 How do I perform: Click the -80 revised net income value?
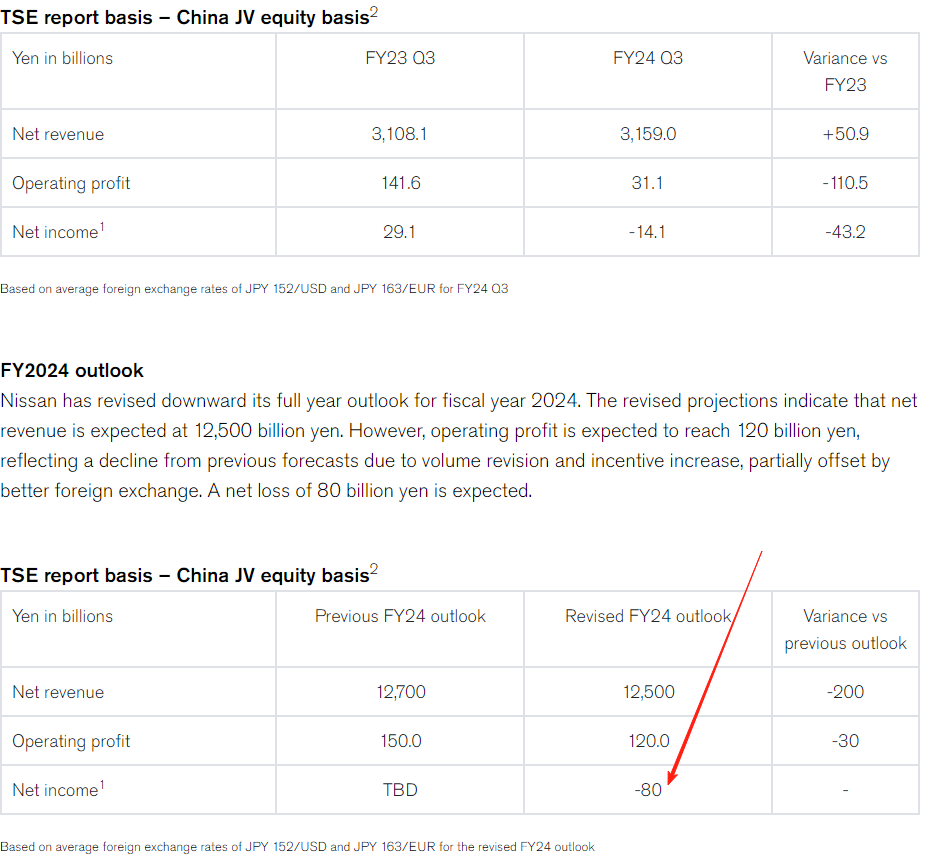coord(648,790)
